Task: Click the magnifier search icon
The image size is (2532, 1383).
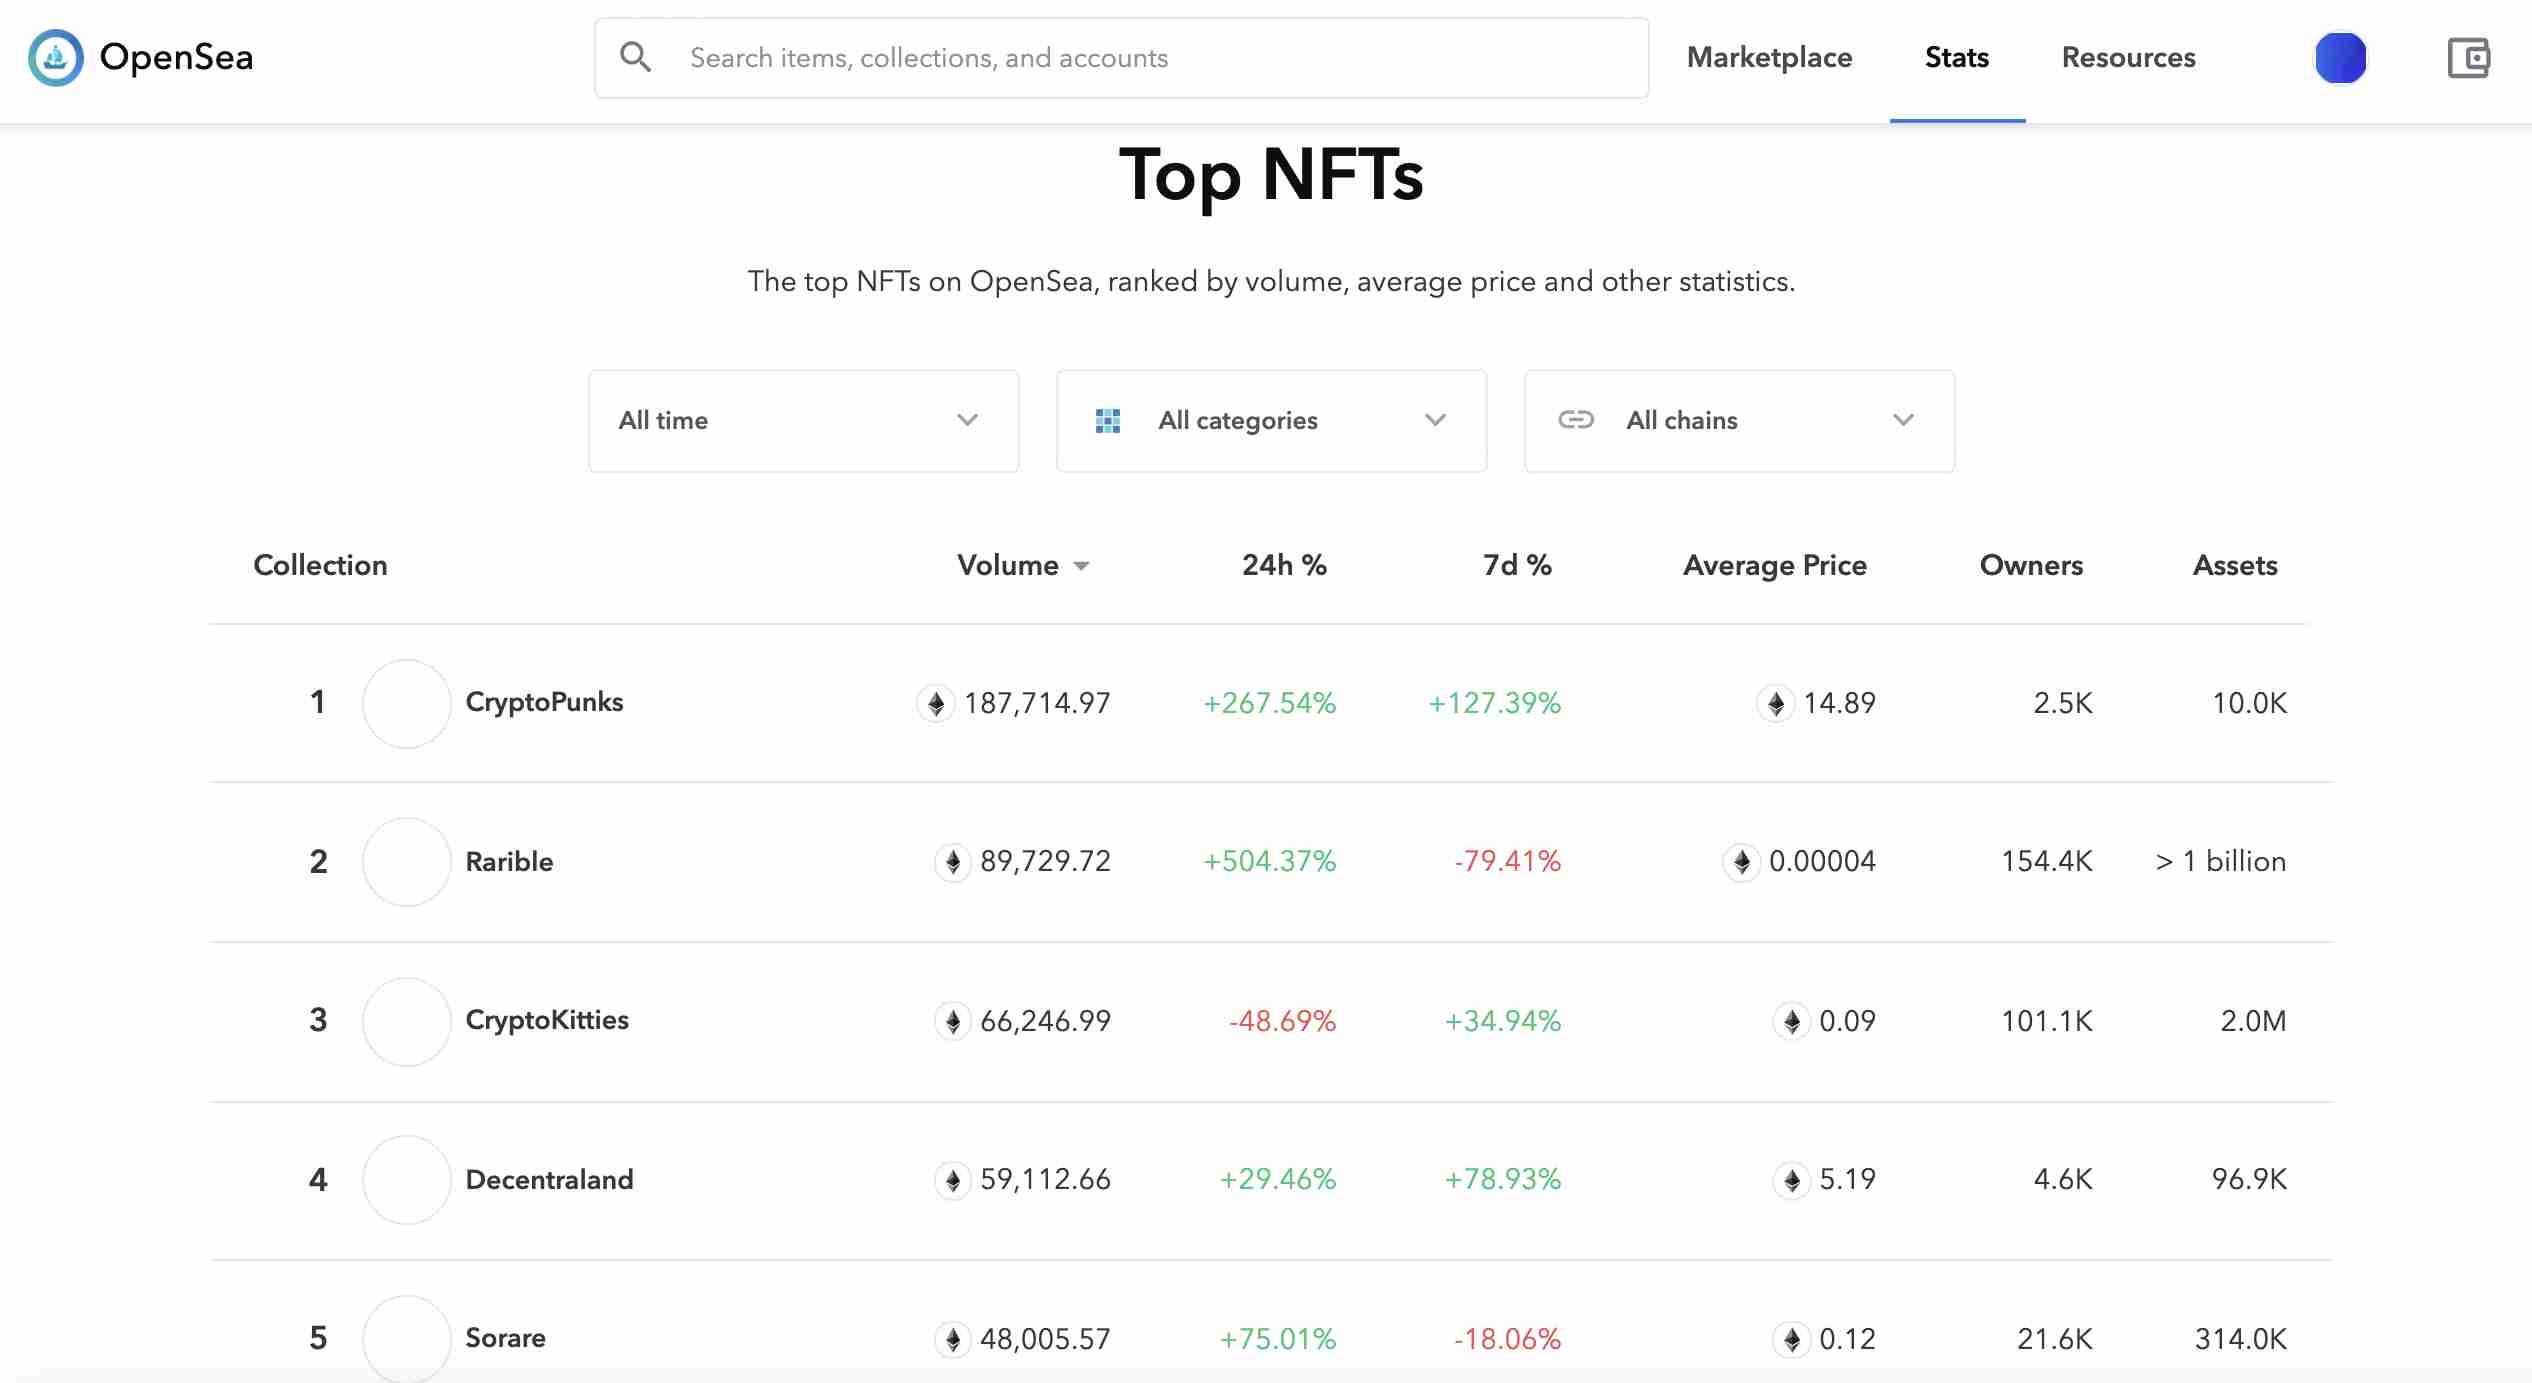Action: coord(635,57)
